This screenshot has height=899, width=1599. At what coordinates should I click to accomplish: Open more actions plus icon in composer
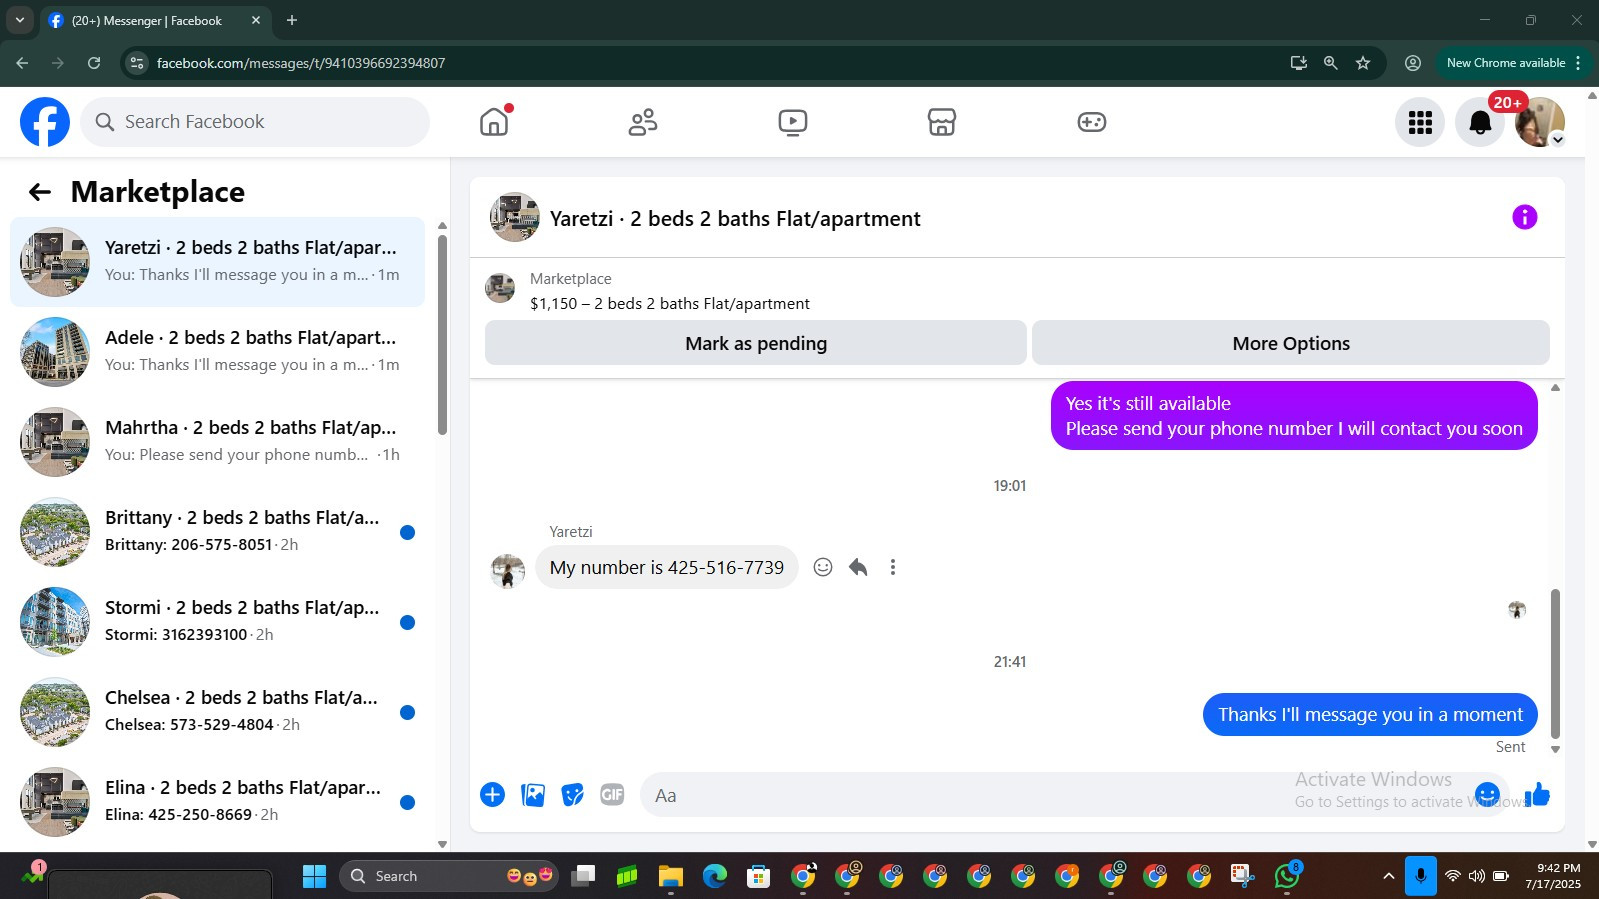coord(492,795)
